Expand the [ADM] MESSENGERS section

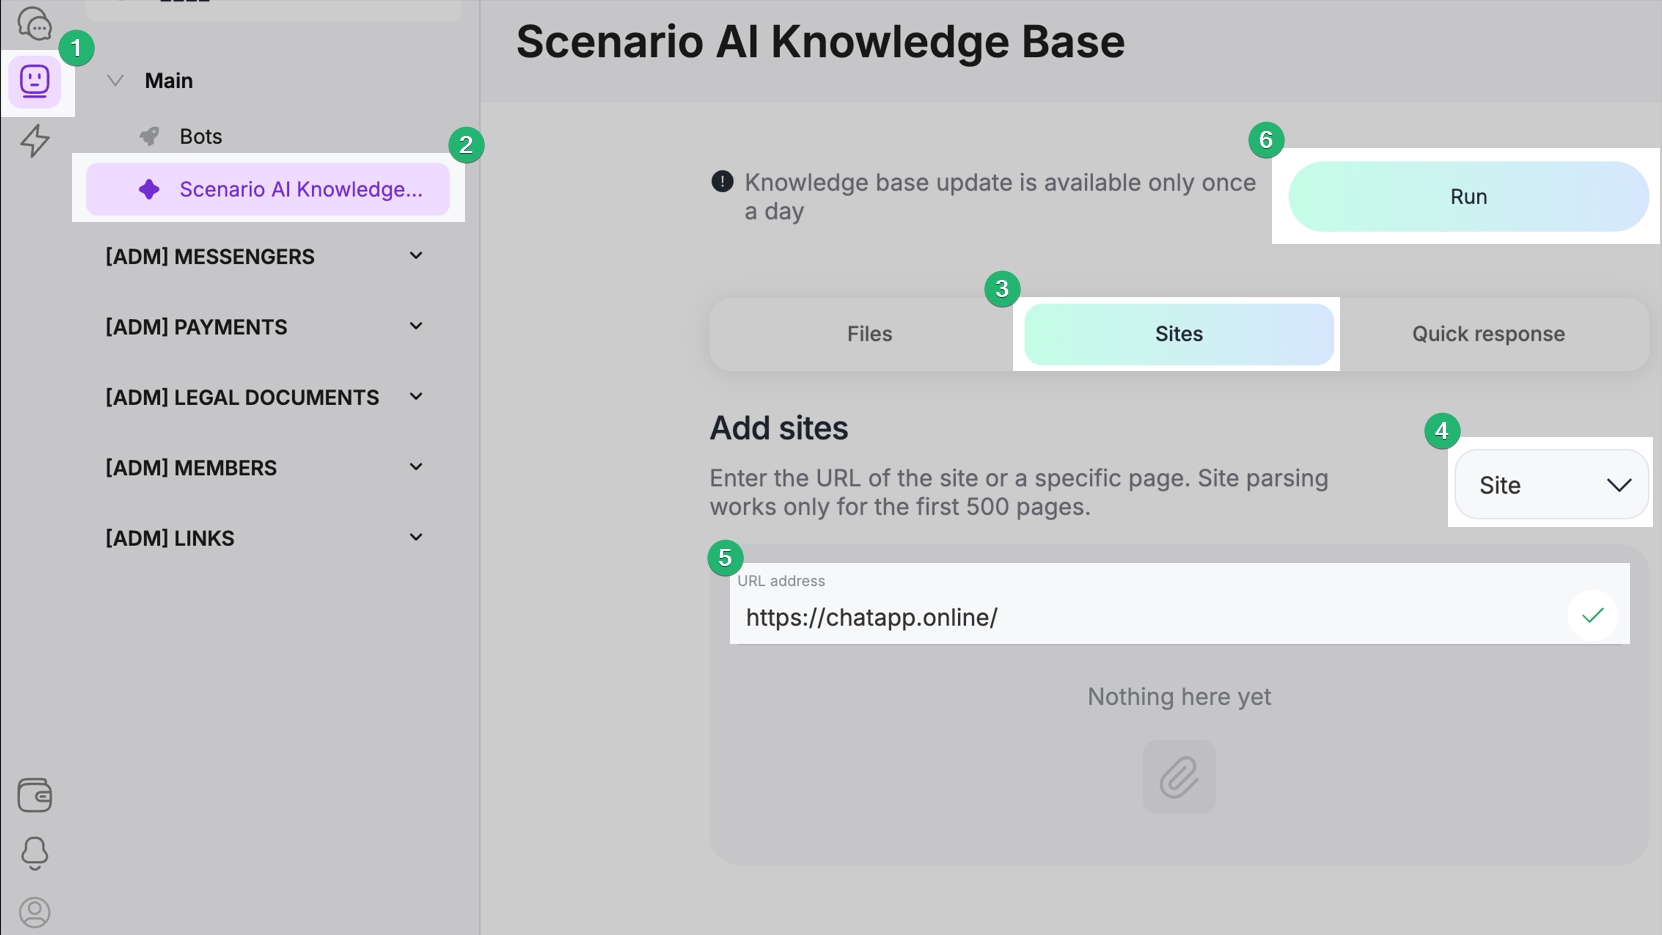pos(416,257)
